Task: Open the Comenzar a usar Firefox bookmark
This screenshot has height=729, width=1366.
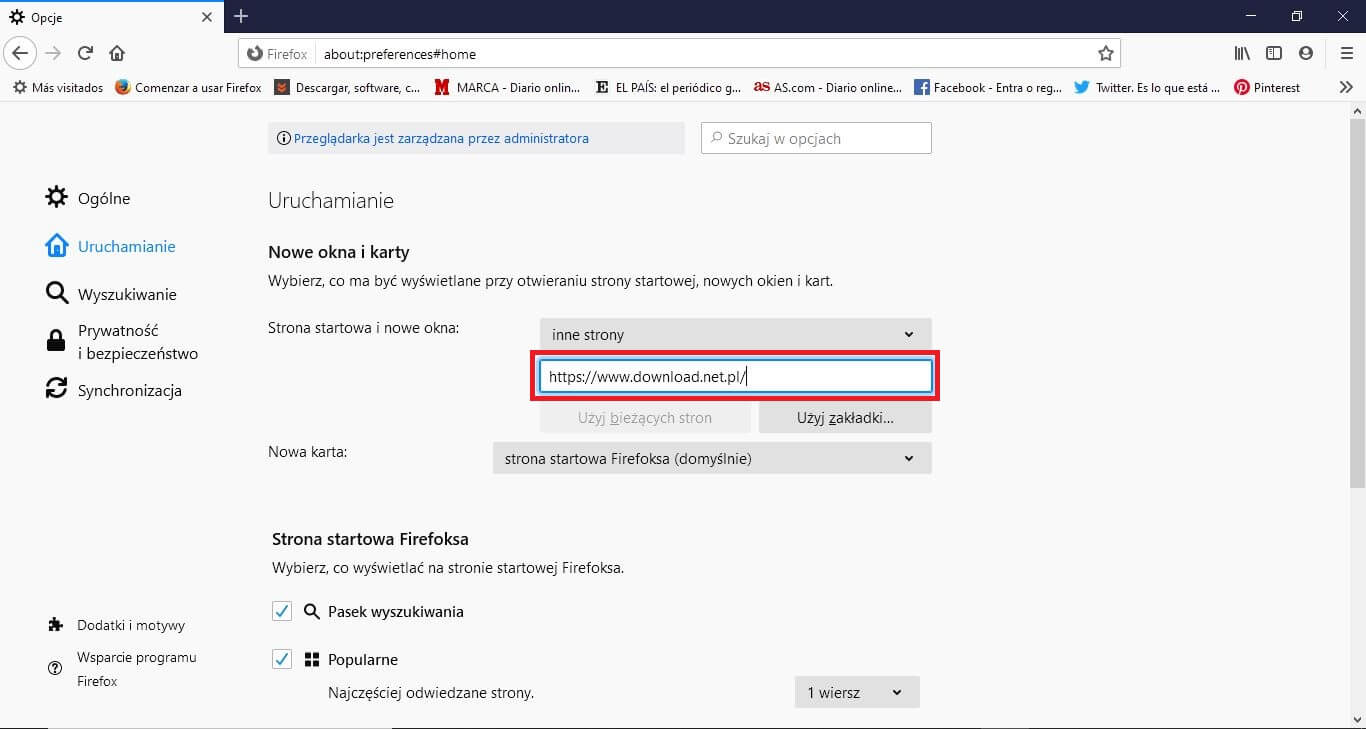Action: (x=188, y=88)
